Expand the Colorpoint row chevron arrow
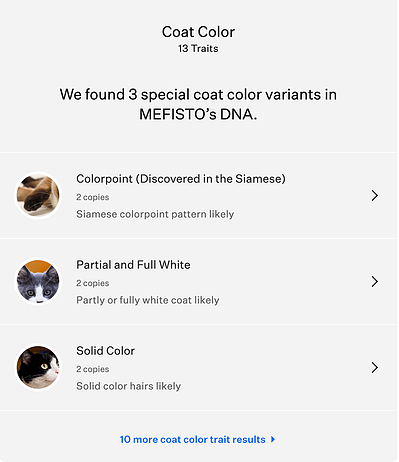This screenshot has height=462, width=399. coord(375,196)
